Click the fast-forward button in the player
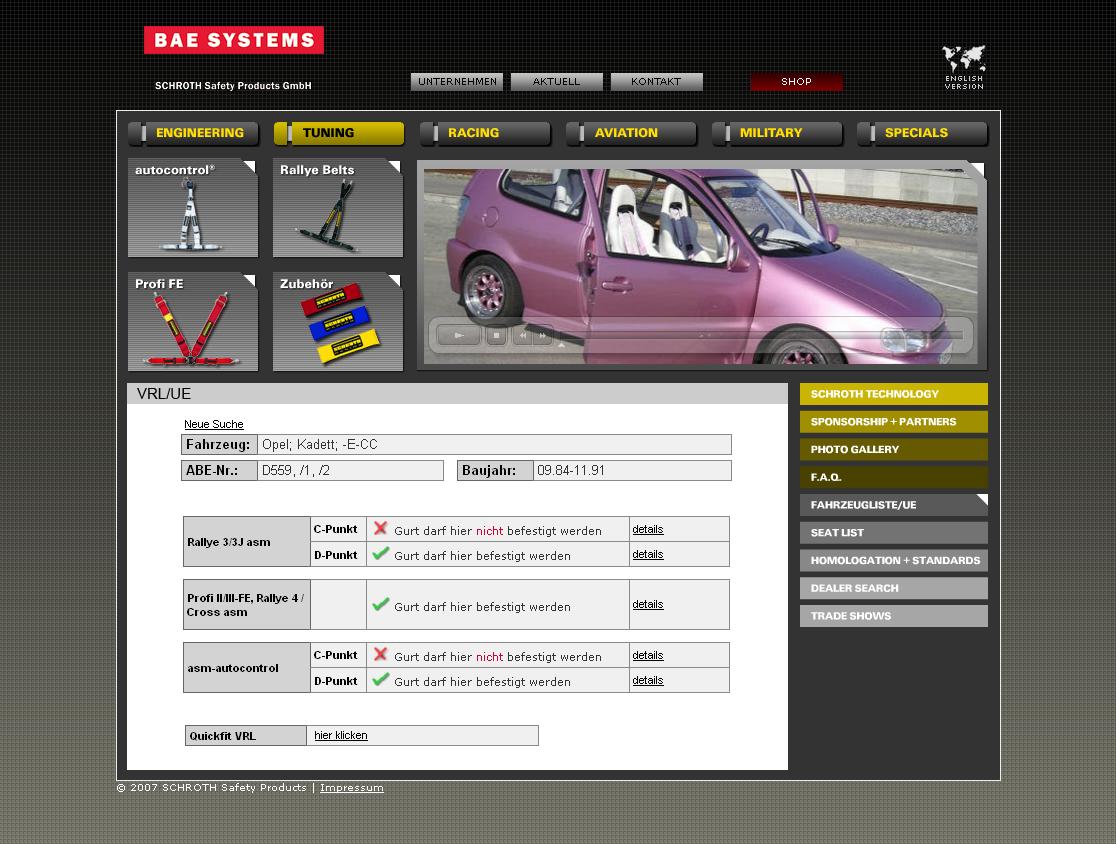 (x=543, y=336)
